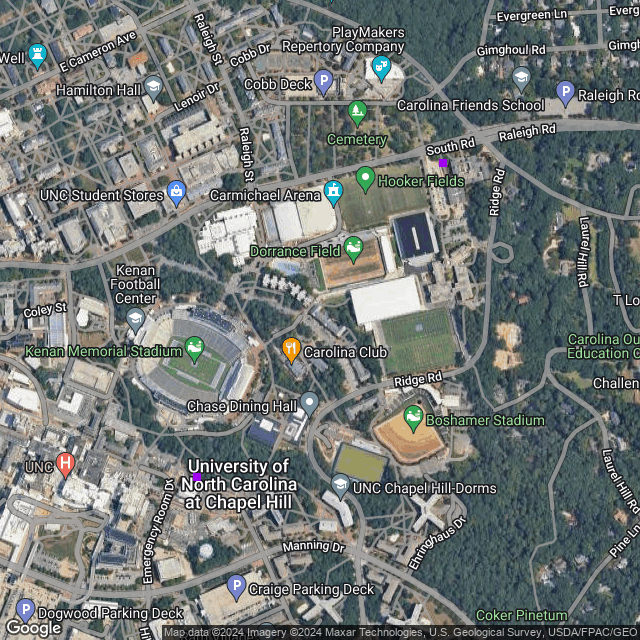Click the Hooker Fields green location pin
Viewport: 640px width, 640px height.
click(365, 179)
